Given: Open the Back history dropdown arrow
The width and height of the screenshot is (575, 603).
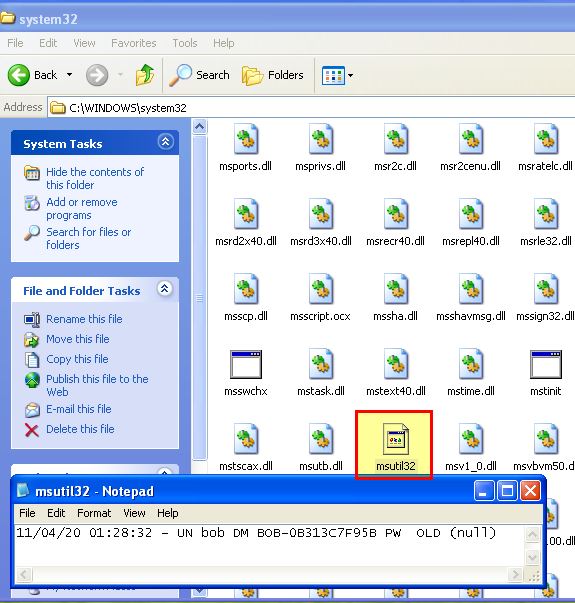Looking at the screenshot, I should pos(70,74).
